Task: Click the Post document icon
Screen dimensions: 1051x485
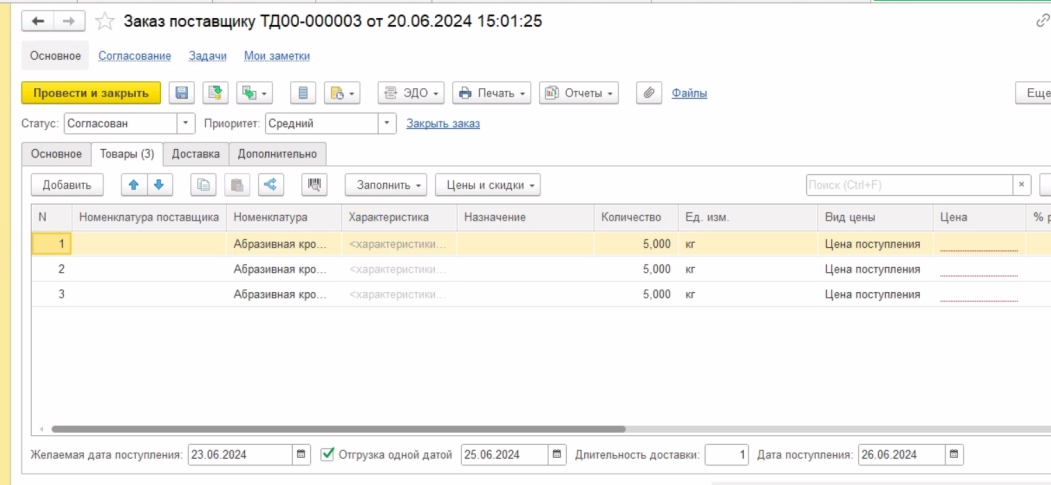Action: [215, 93]
